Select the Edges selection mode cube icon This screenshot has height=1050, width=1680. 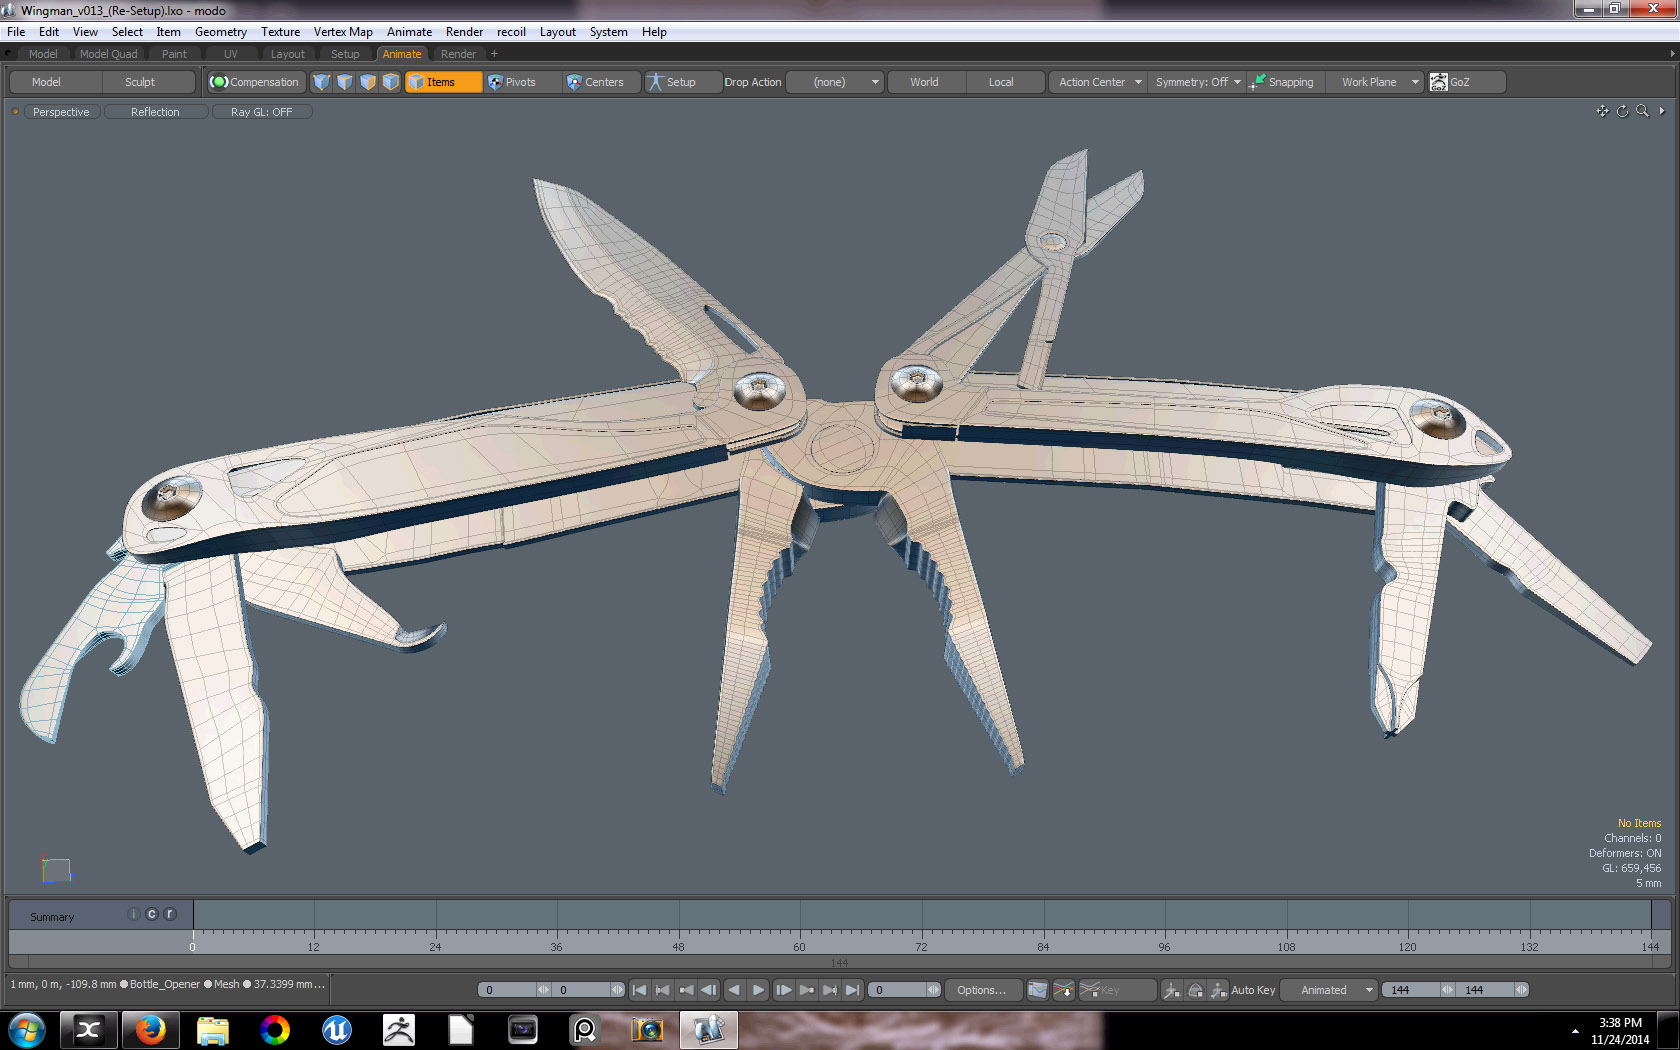click(344, 82)
